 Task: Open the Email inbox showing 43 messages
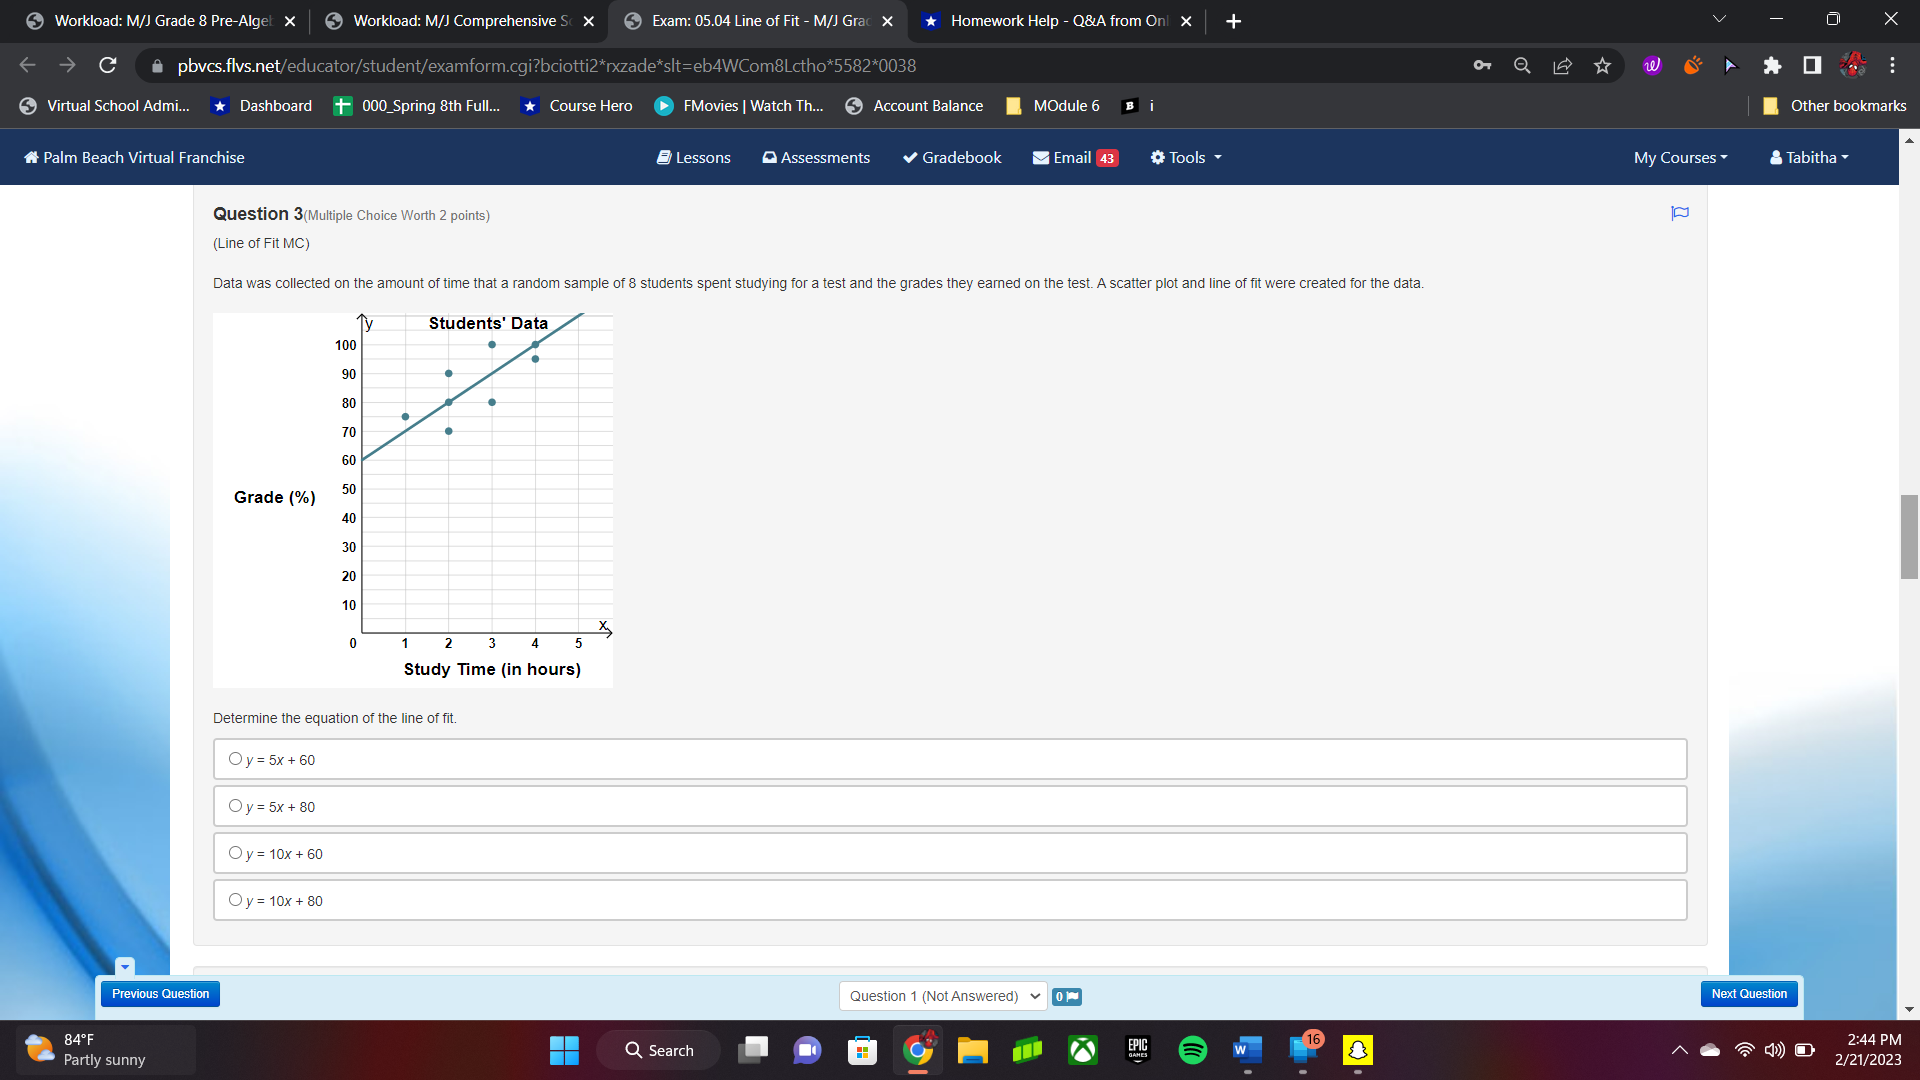(x=1074, y=157)
